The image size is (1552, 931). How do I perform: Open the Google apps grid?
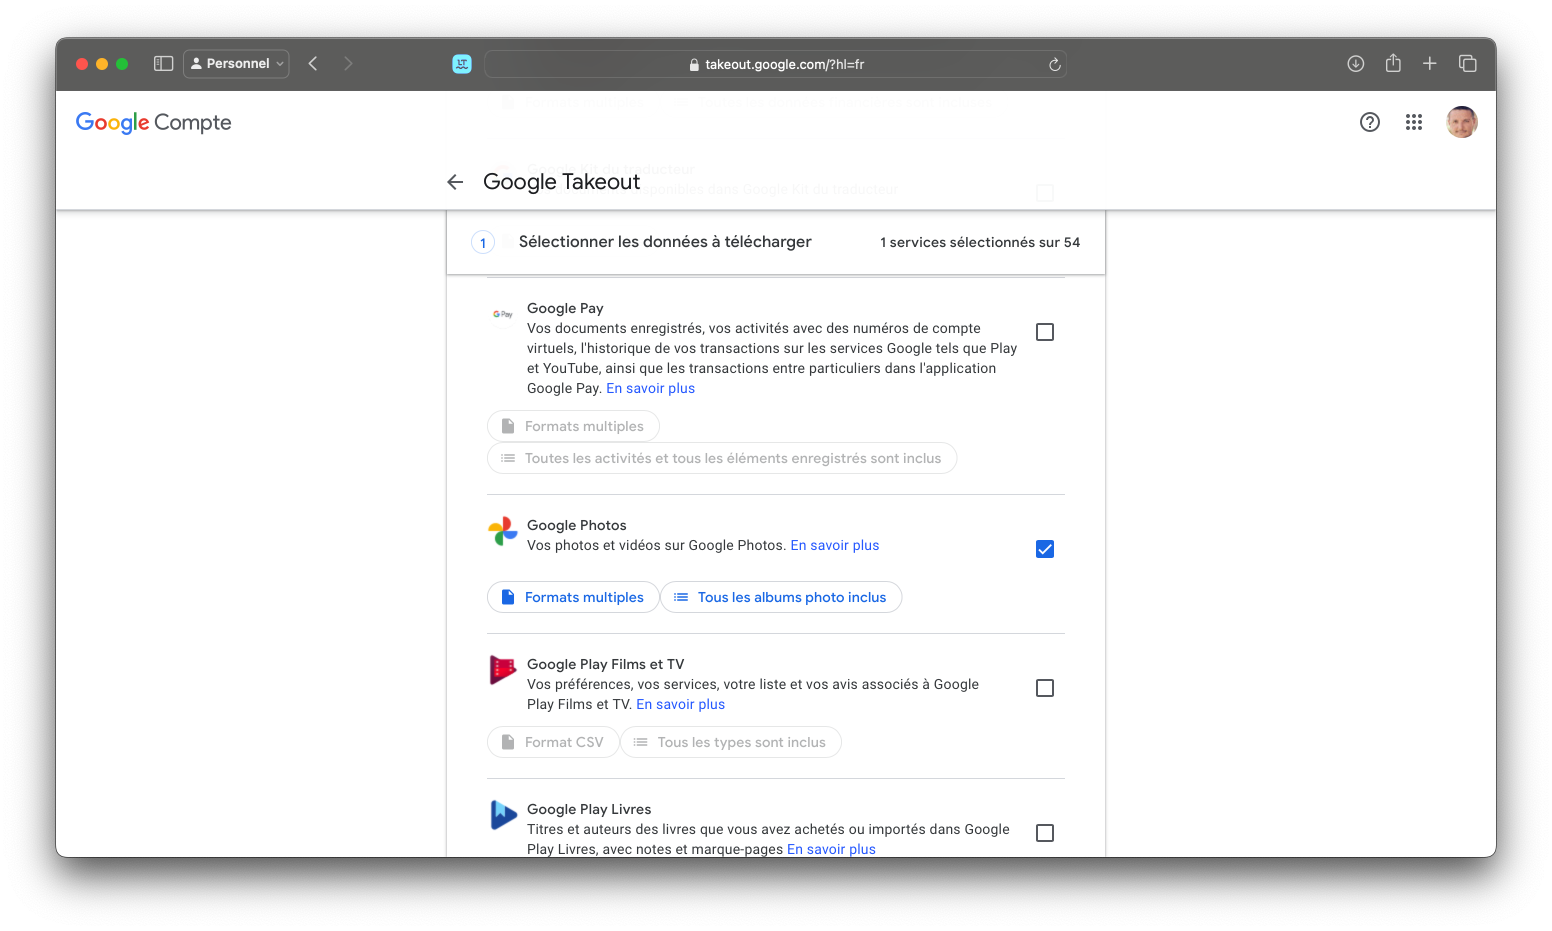[1414, 122]
